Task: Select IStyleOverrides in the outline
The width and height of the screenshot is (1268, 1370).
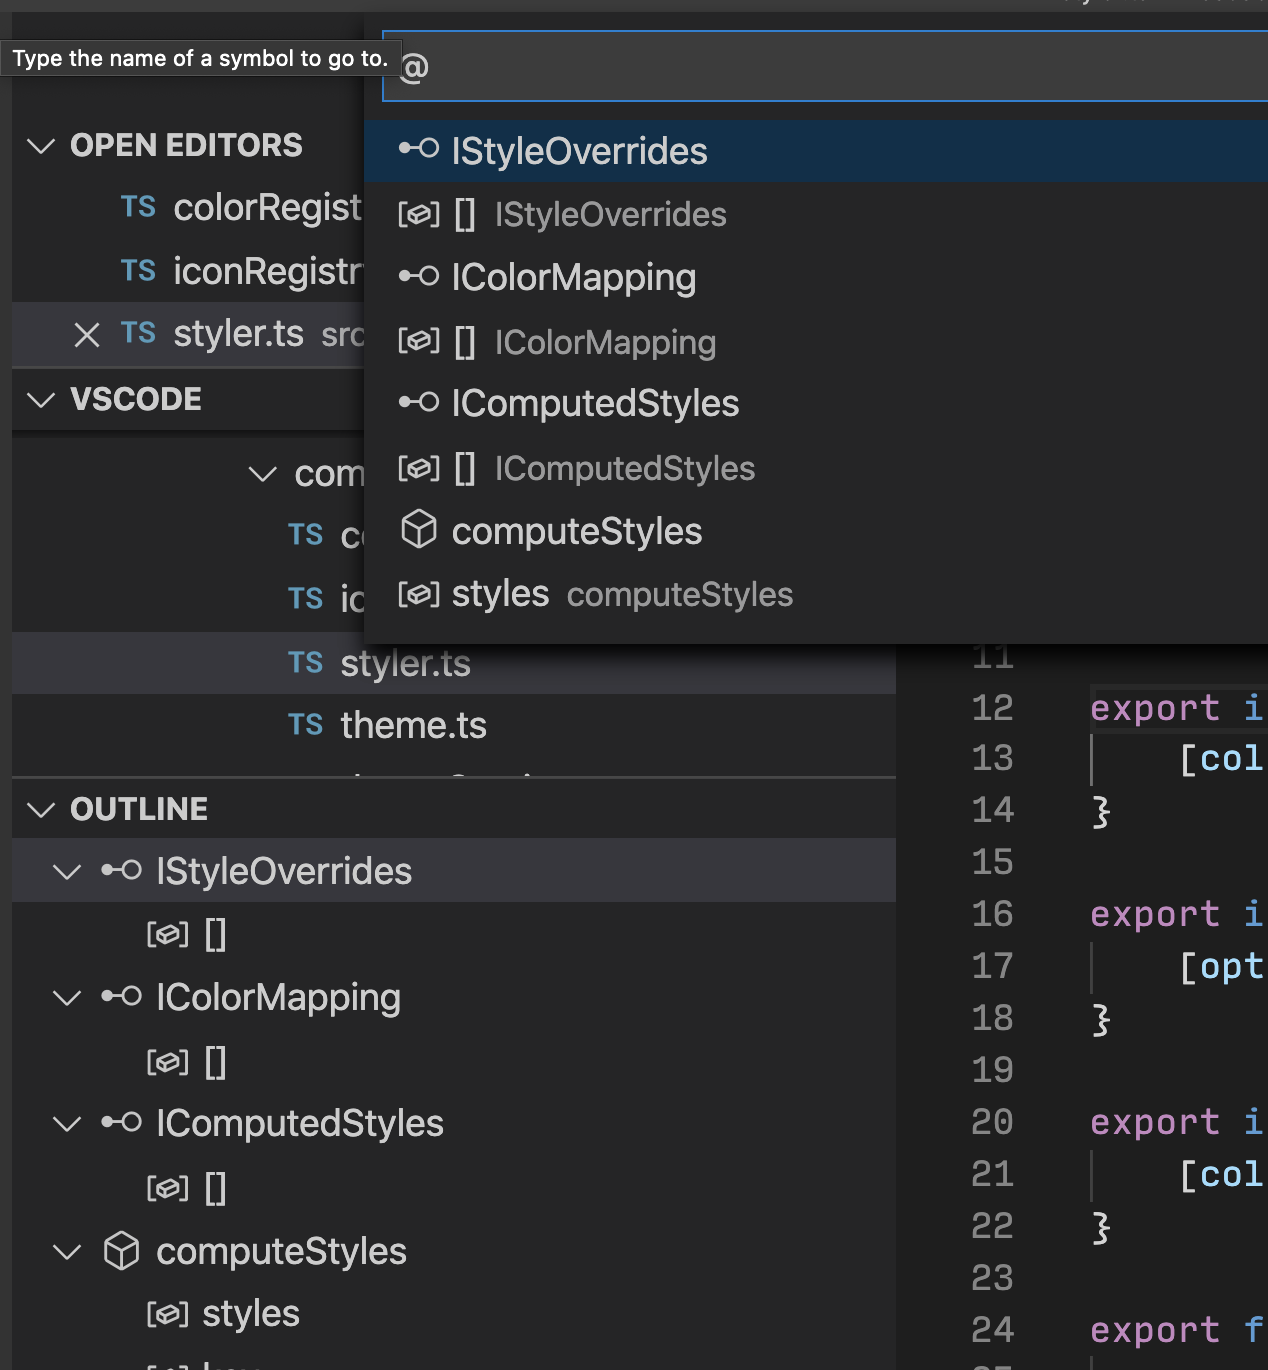Action: click(454, 871)
